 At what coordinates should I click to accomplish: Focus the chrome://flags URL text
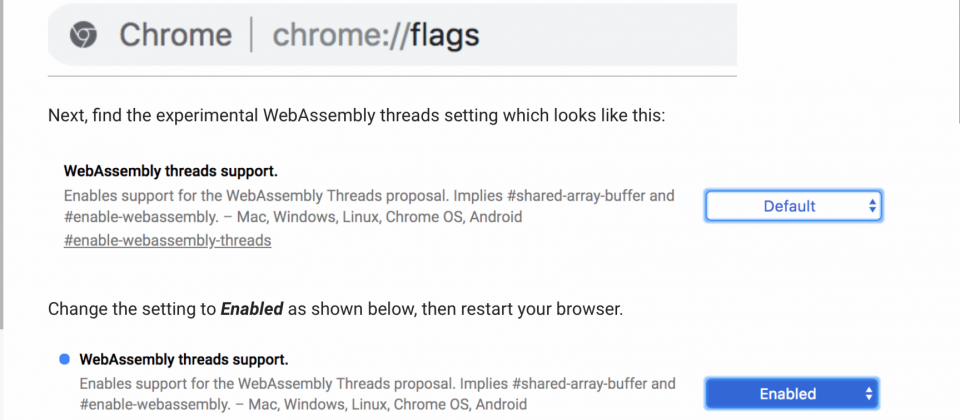pos(376,36)
